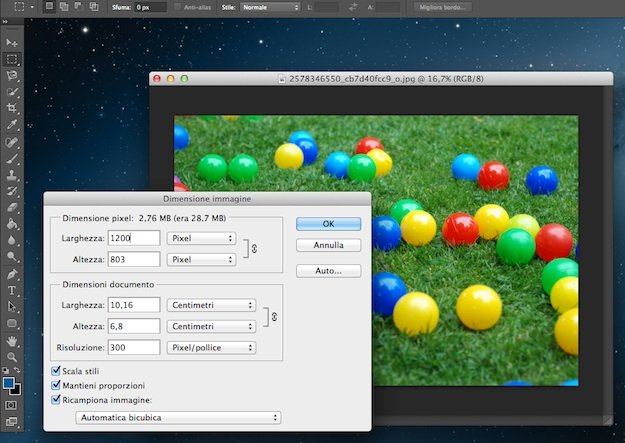Swap foreground and background colors
Screen dimensions: 625x443
(17, 370)
